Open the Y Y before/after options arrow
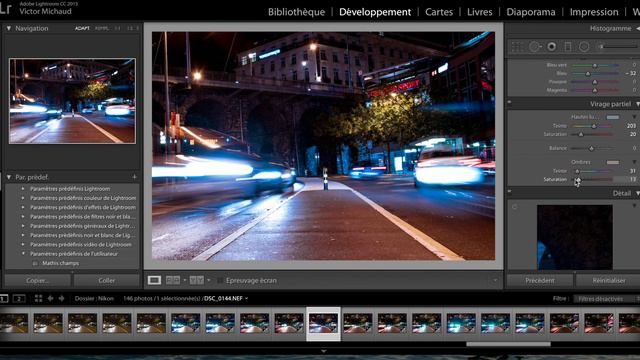 (209, 280)
